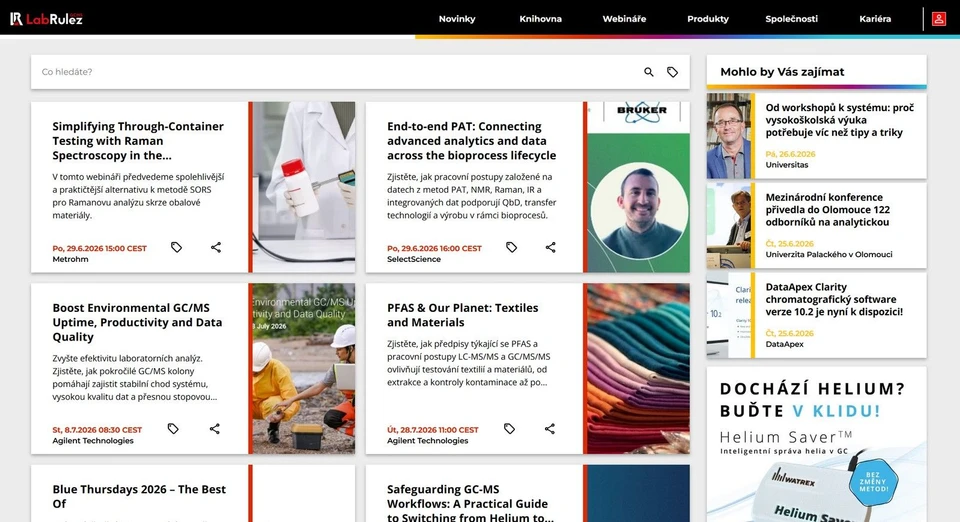Click date 'Po, 29.6.2026 16:00 CEST'

point(434,248)
